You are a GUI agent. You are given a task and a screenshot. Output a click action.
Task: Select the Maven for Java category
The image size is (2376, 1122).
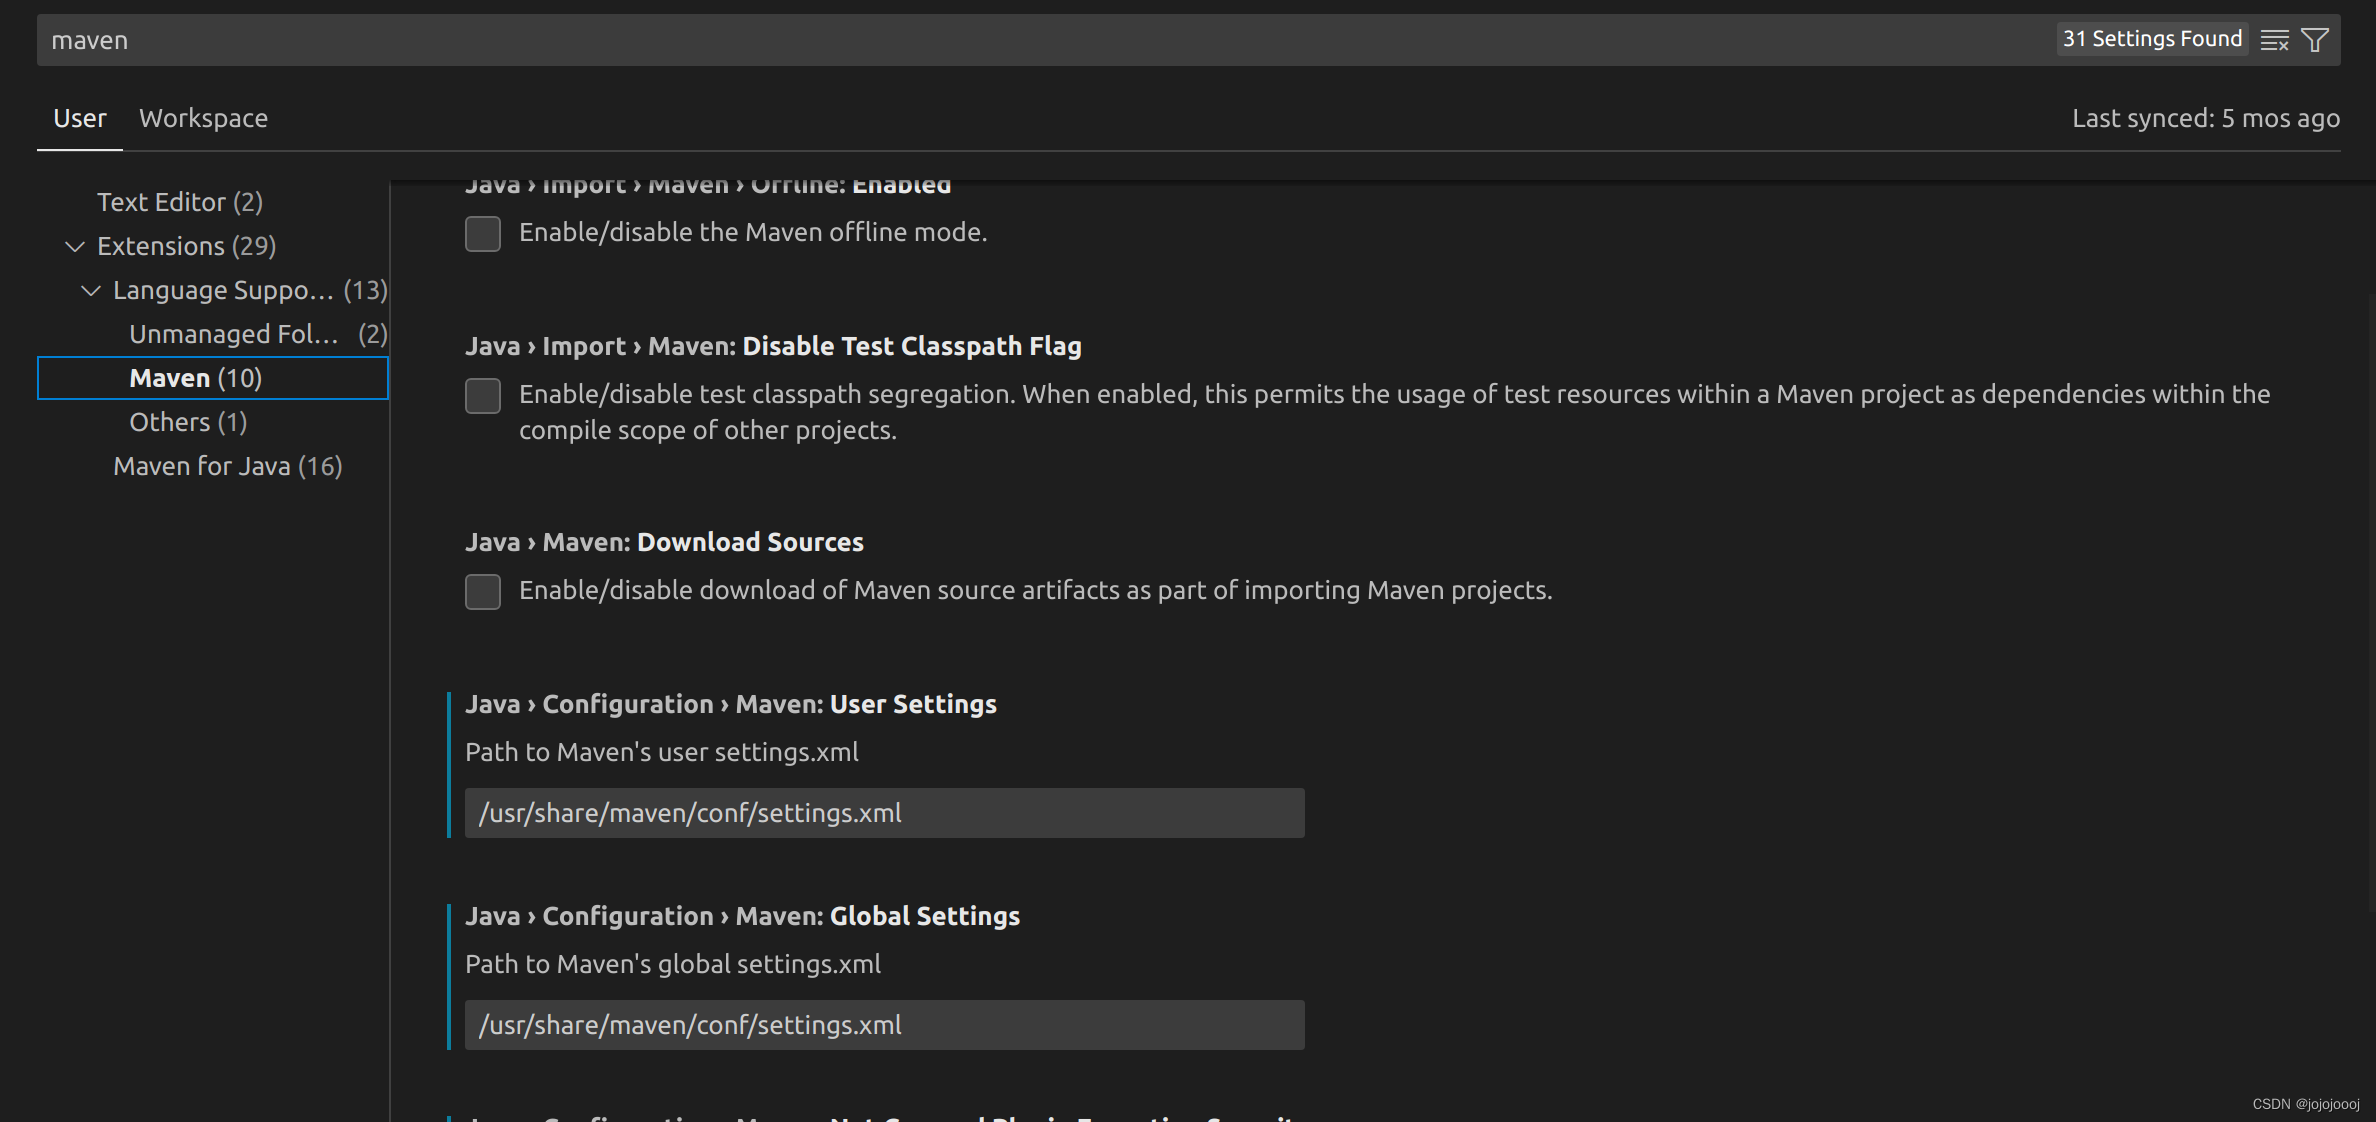(x=227, y=465)
